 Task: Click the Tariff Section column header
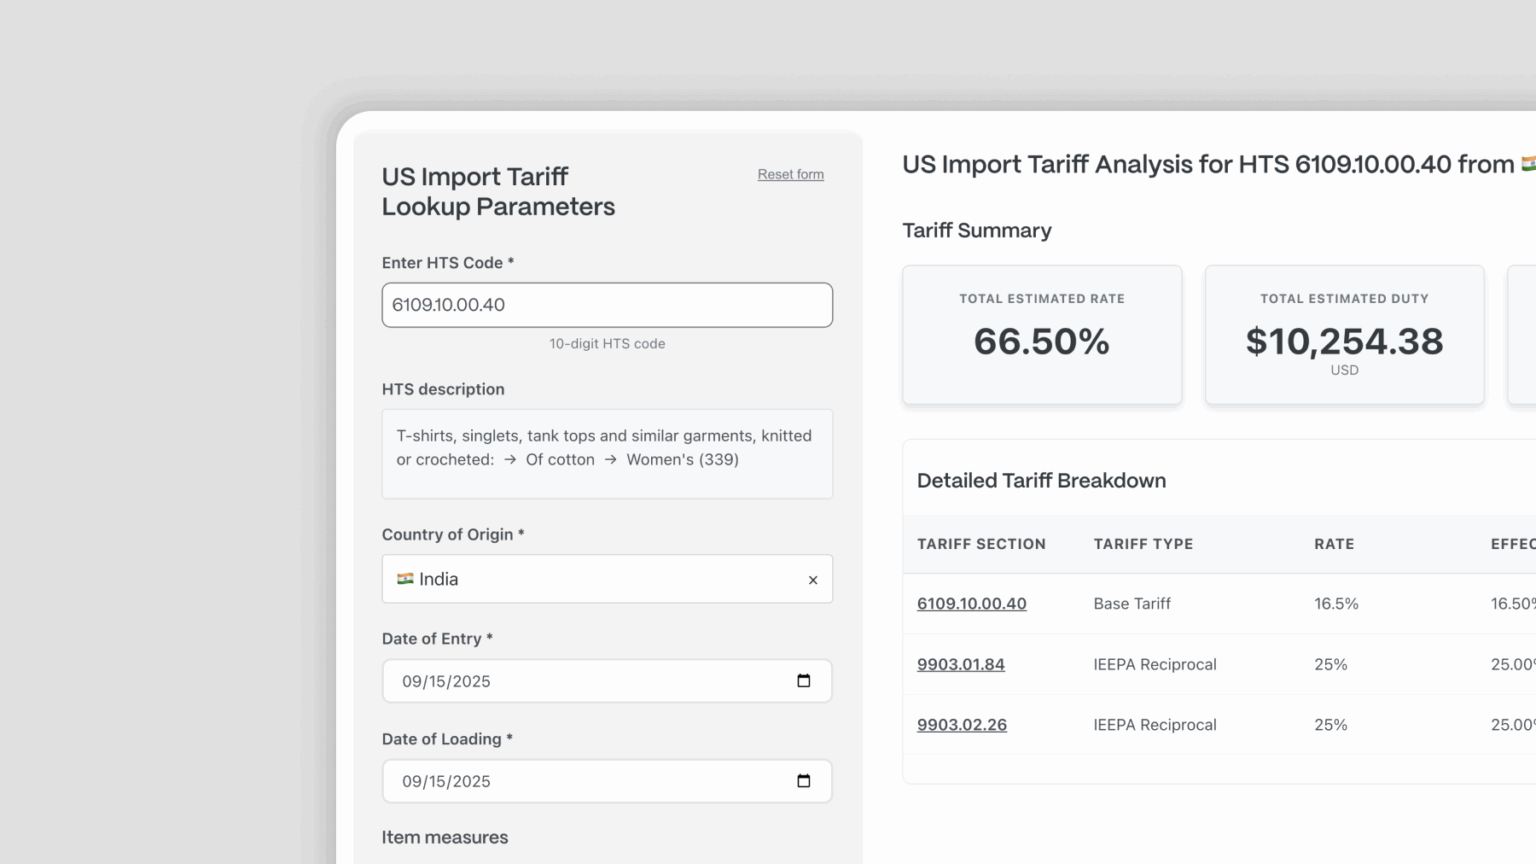[981, 544]
